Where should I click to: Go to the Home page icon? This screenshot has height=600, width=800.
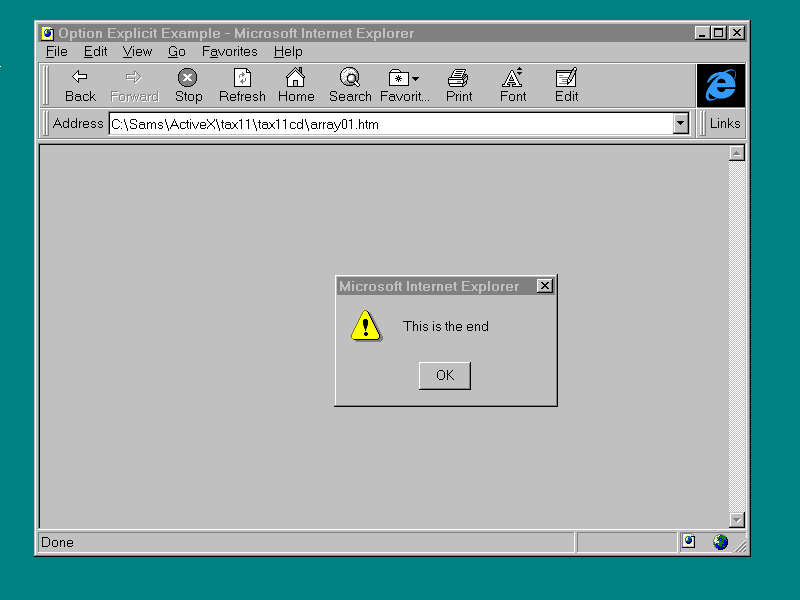[x=296, y=78]
